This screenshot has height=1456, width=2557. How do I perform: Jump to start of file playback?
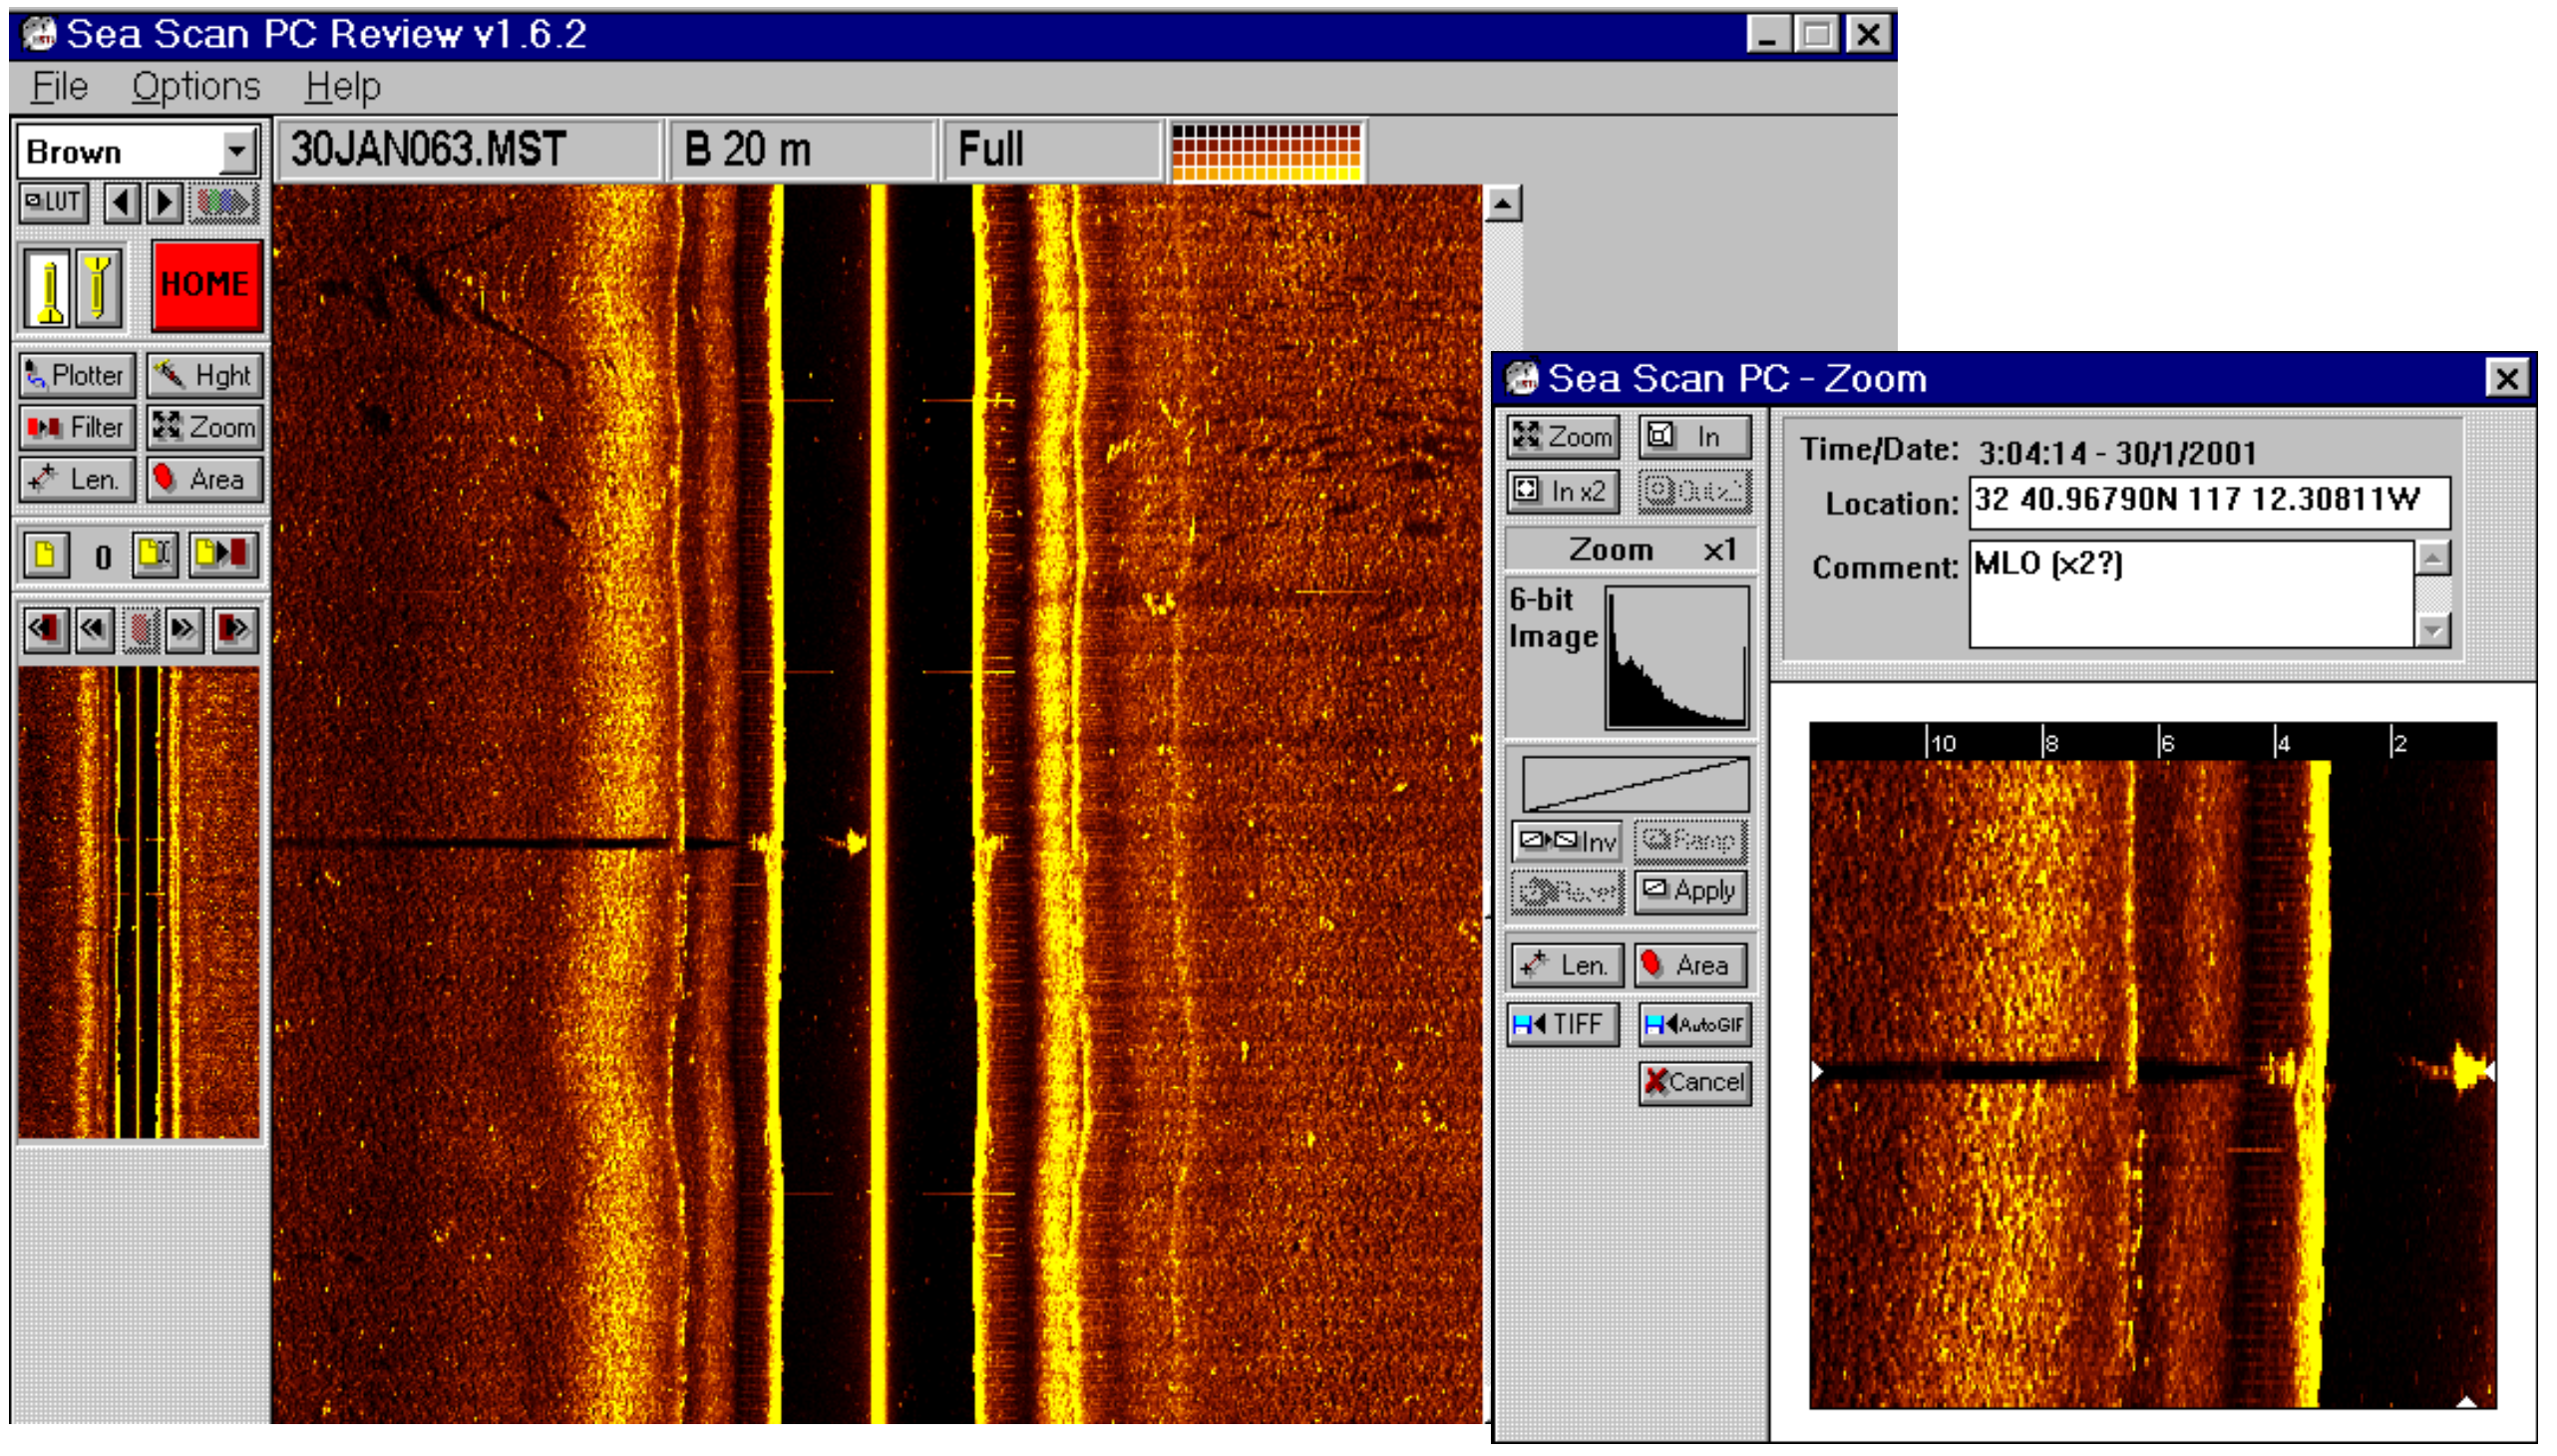coord(45,630)
